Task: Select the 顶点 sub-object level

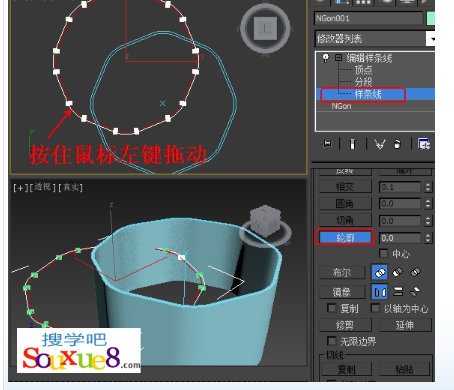Action: 363,70
